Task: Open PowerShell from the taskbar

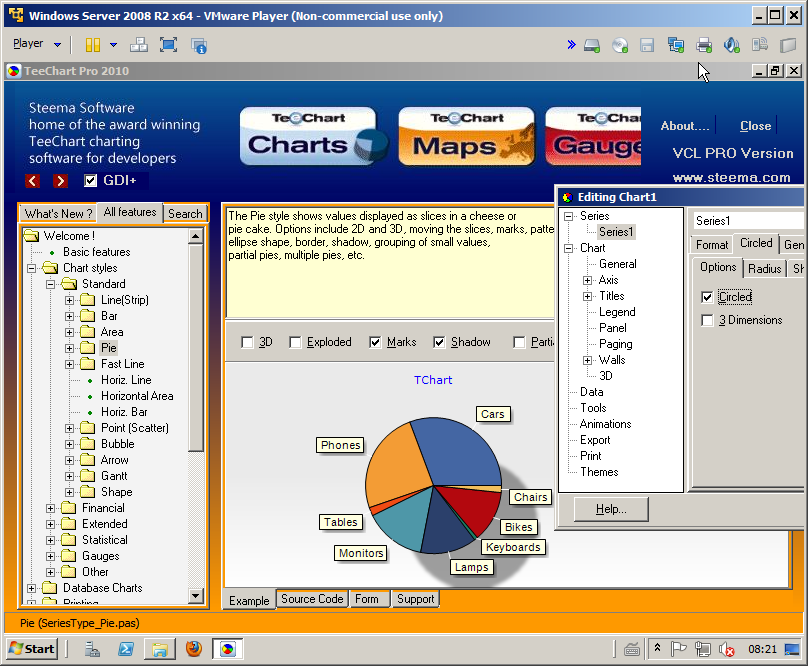Action: click(x=126, y=649)
